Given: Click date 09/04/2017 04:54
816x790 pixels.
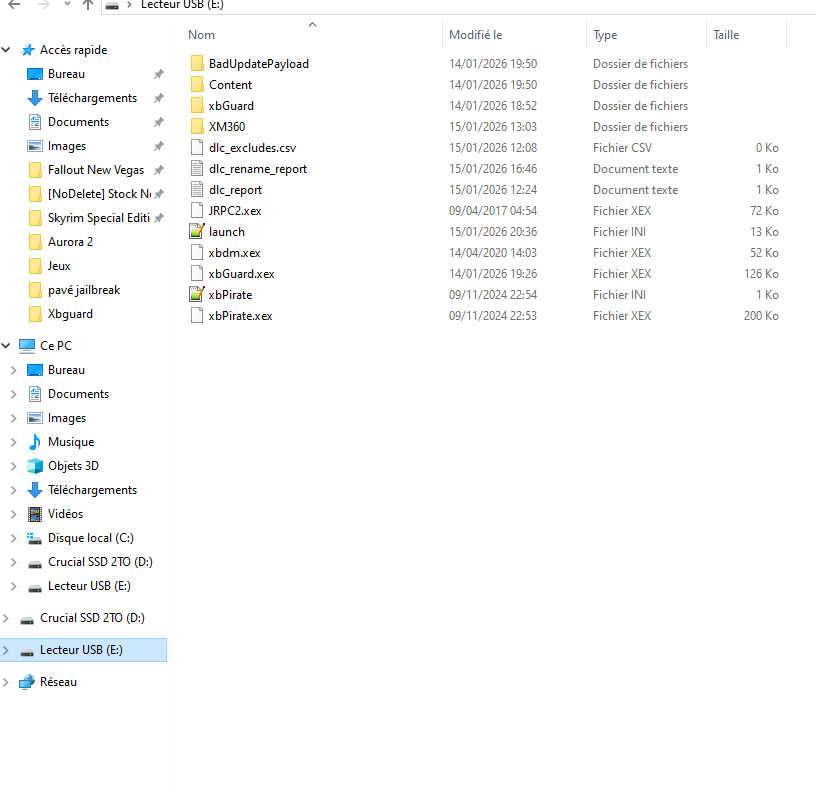Looking at the screenshot, I should (493, 211).
